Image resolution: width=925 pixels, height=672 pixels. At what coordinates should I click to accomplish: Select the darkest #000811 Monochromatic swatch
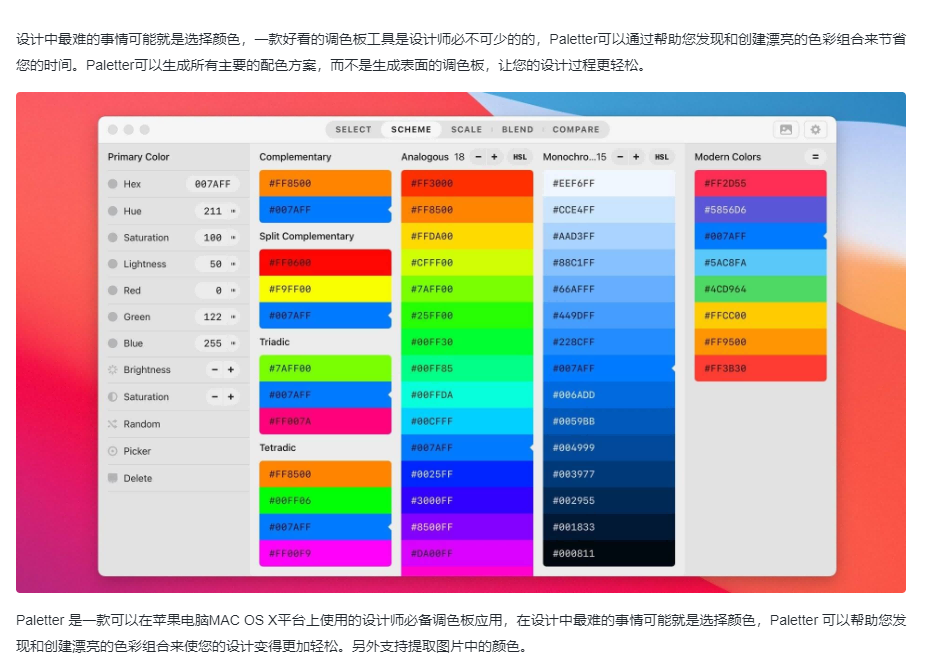point(608,553)
